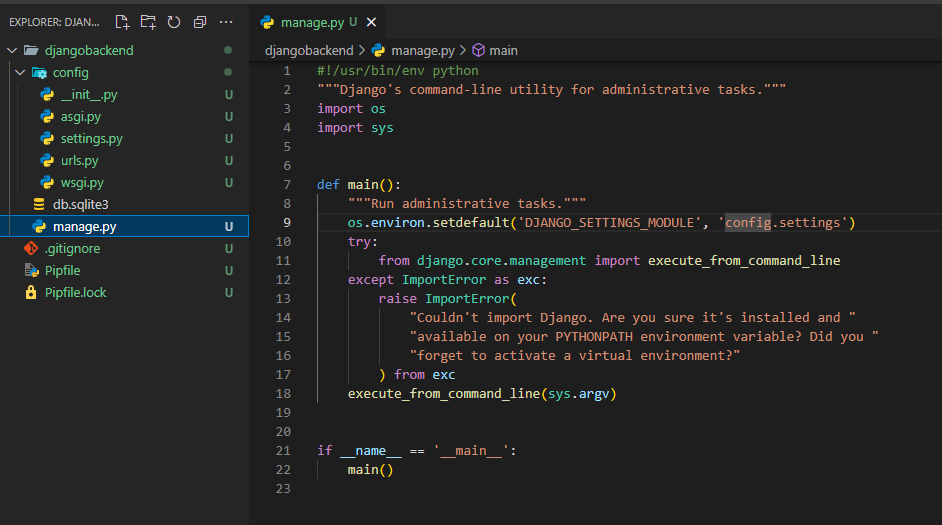Open db.sqlite3 in the Explorer
942x525 pixels.
80,205
